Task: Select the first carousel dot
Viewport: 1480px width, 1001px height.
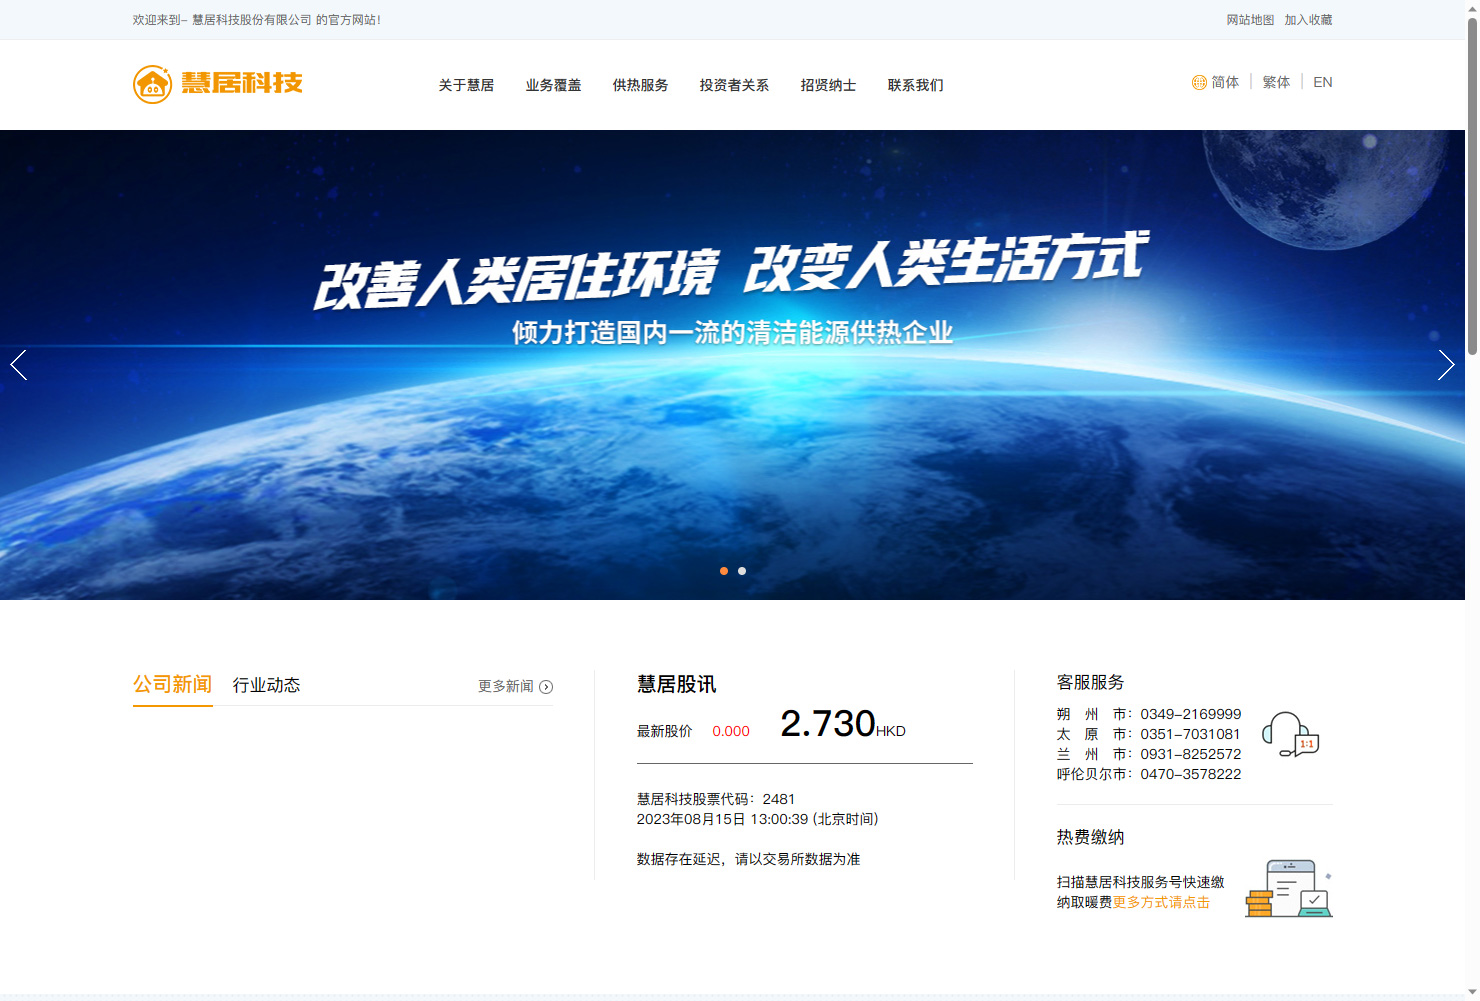Action: (x=724, y=571)
